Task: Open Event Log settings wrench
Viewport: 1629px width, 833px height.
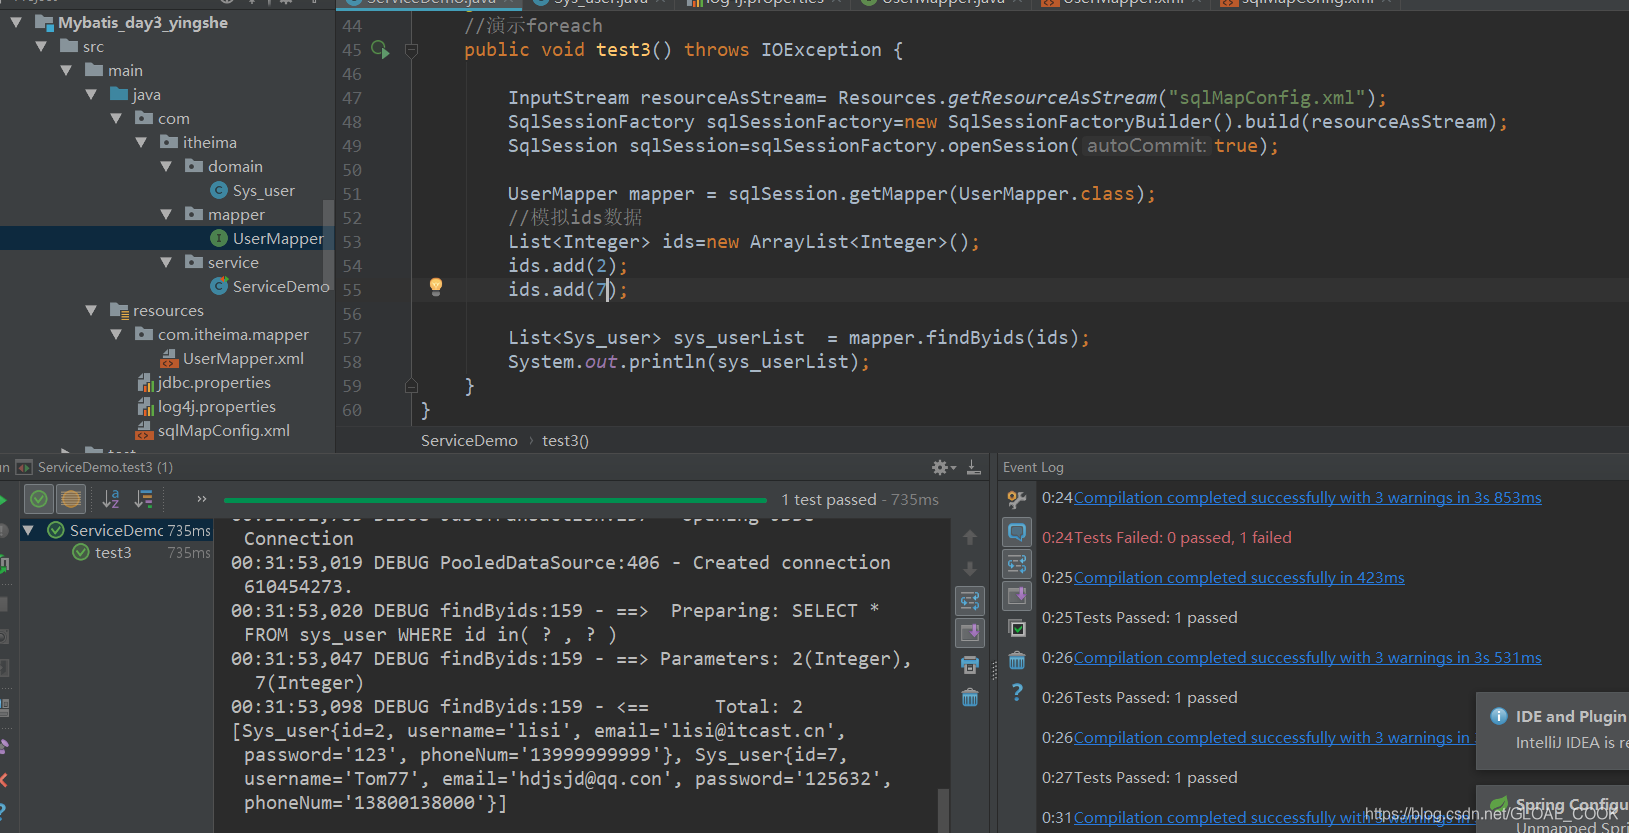Action: pos(1017,499)
